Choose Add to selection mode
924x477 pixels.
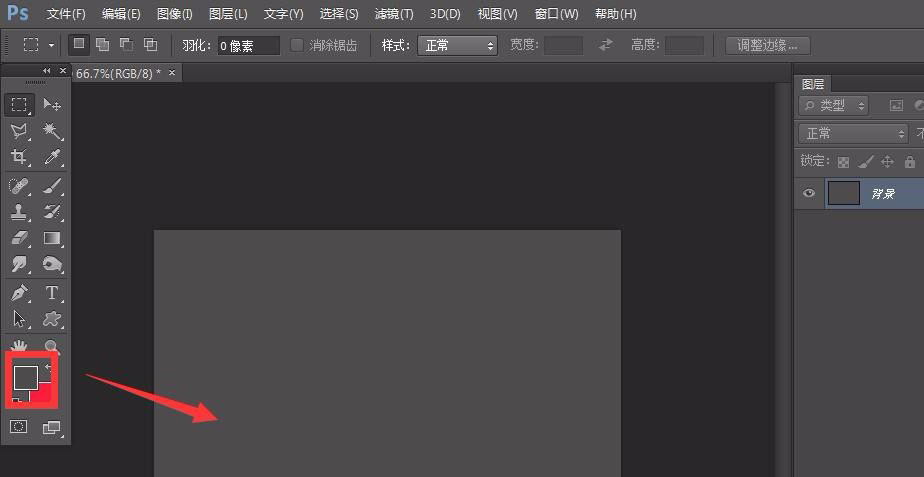click(x=103, y=44)
